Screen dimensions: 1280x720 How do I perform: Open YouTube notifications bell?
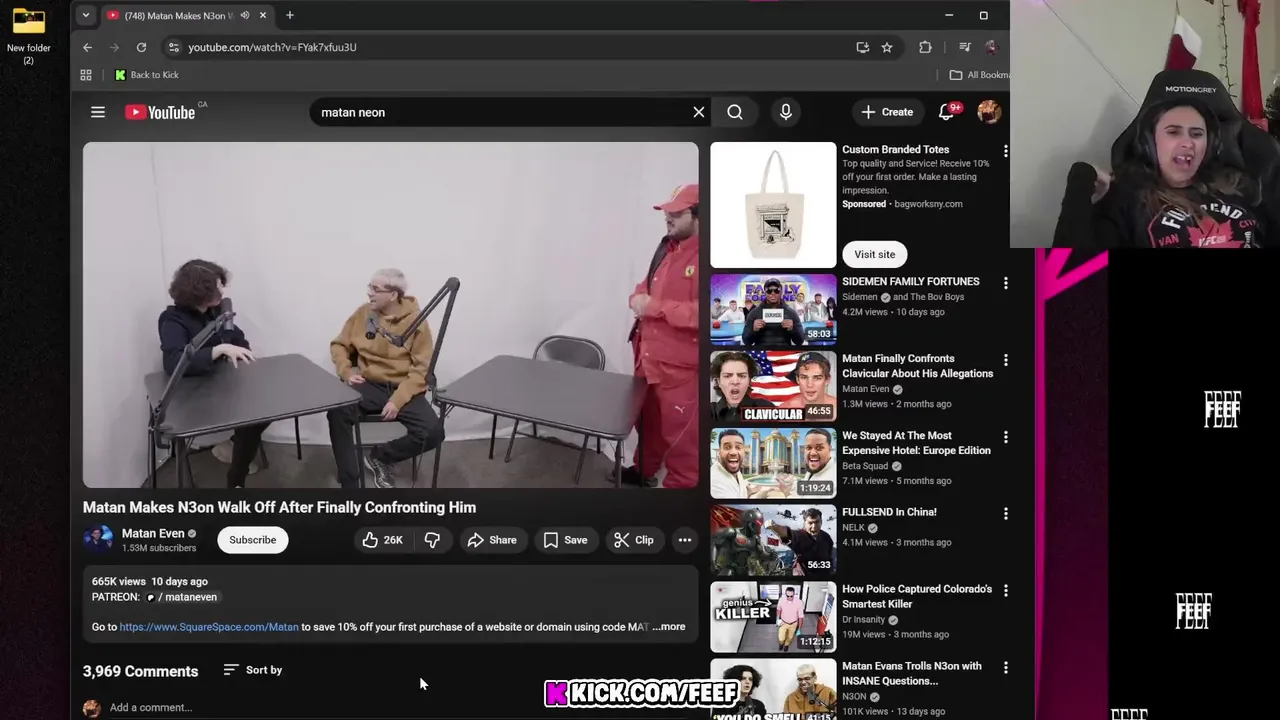[946, 112]
